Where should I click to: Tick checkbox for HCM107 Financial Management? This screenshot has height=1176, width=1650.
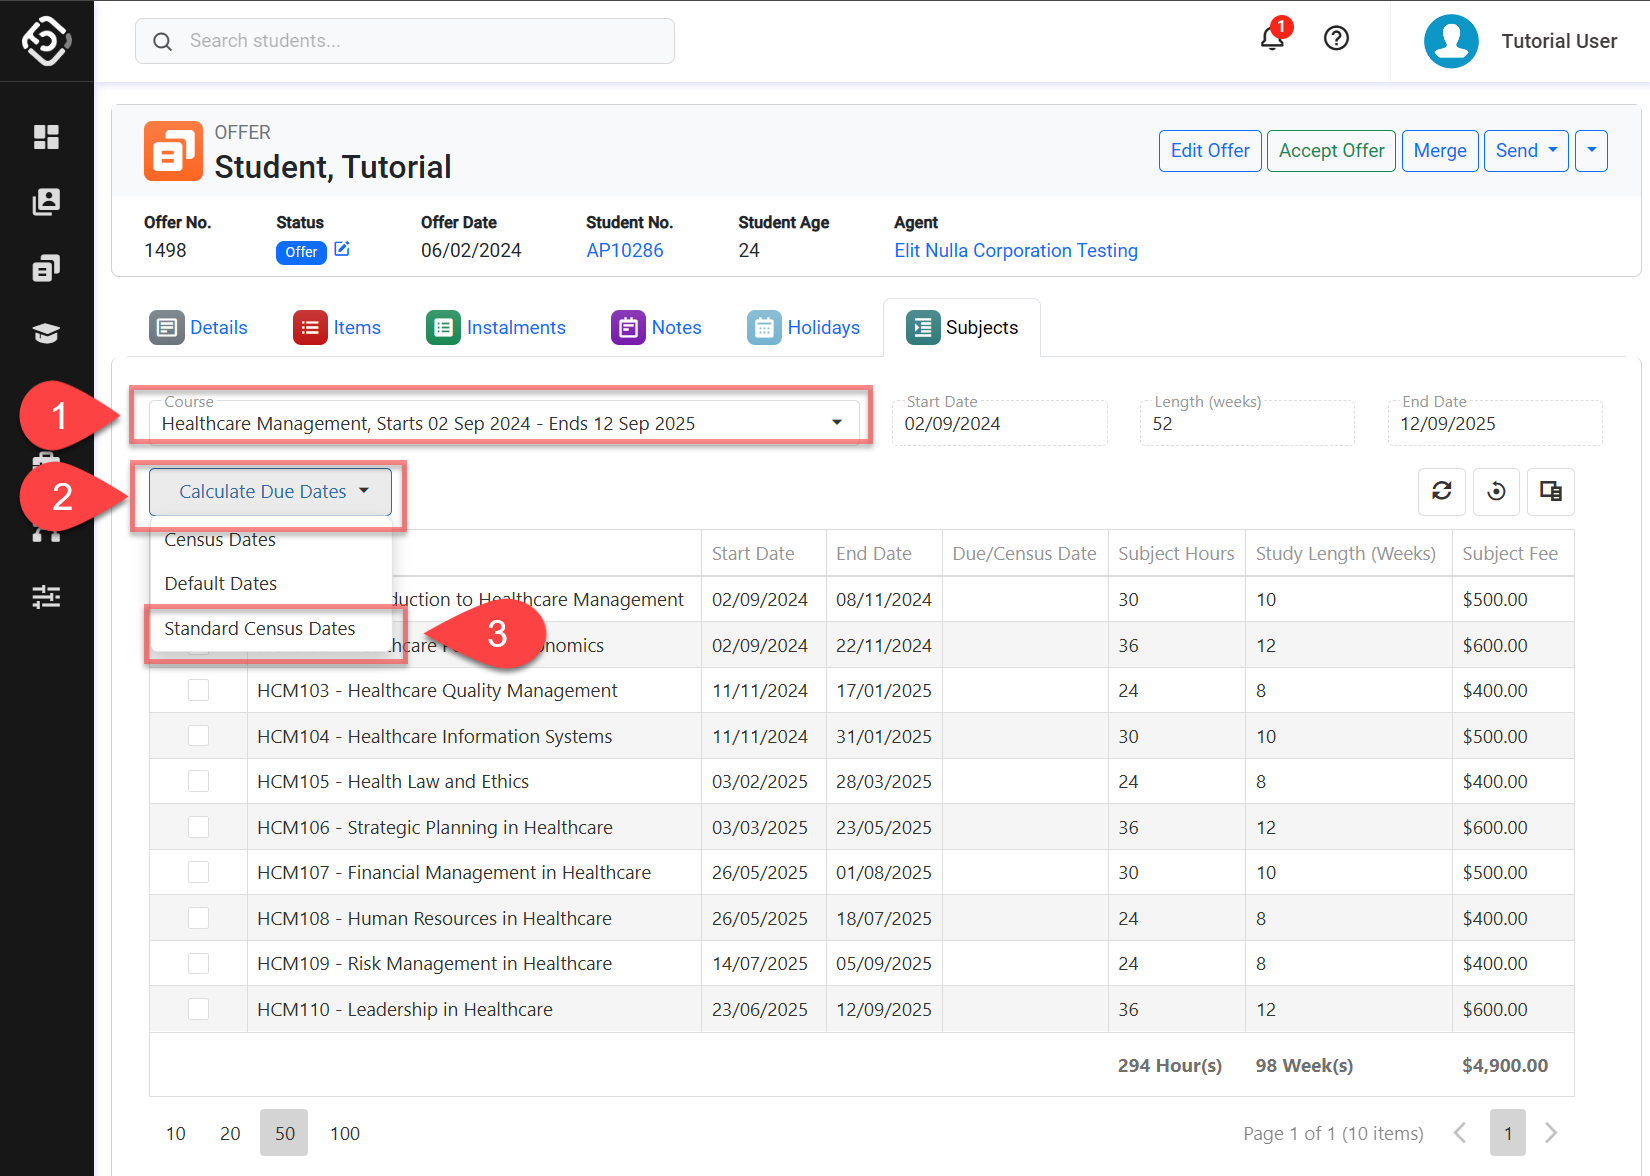(199, 872)
